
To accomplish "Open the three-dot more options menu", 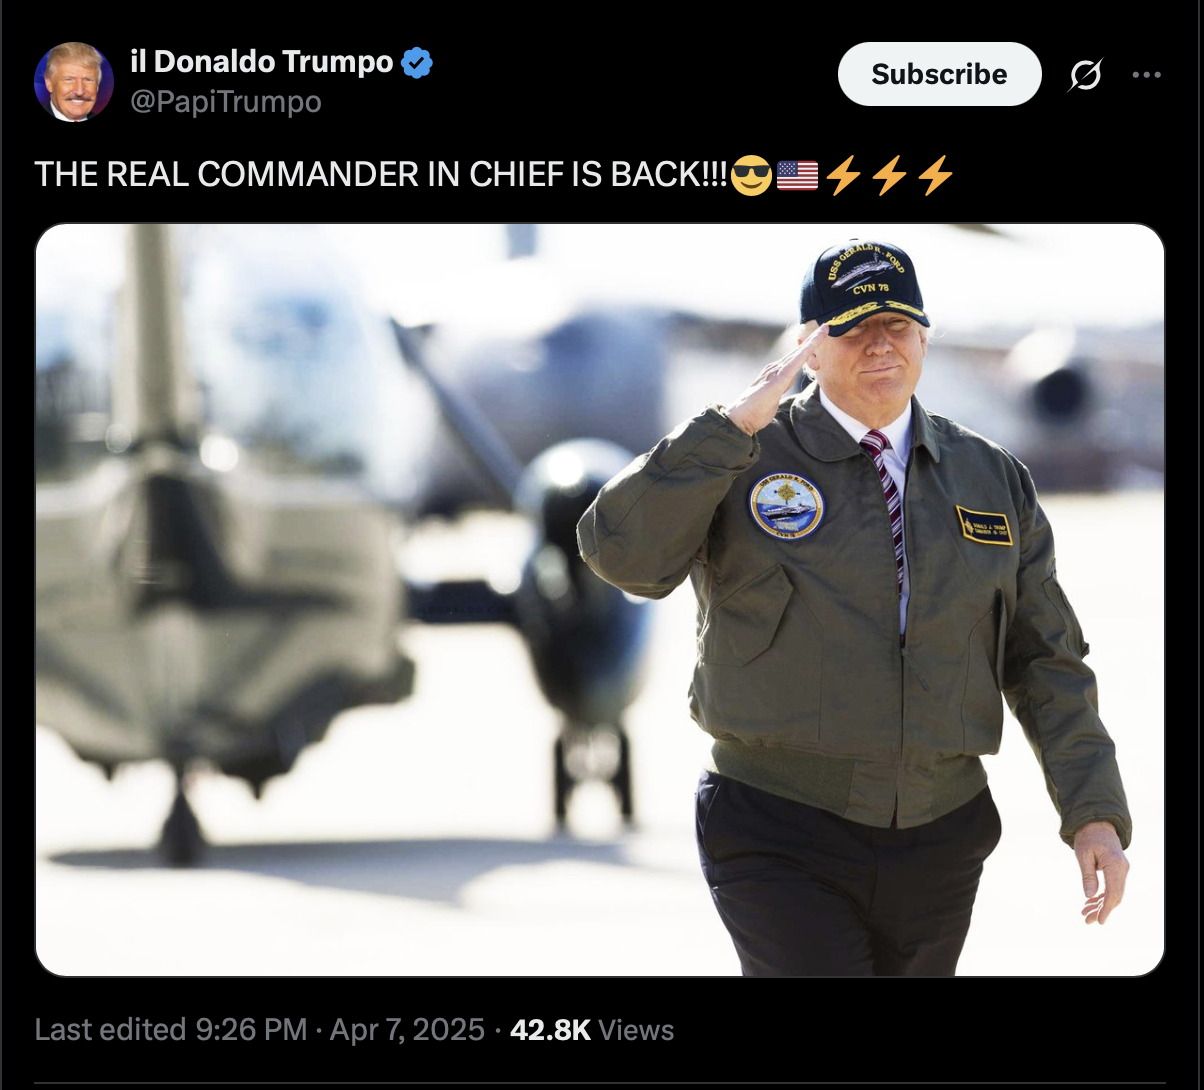I will click(1146, 75).
